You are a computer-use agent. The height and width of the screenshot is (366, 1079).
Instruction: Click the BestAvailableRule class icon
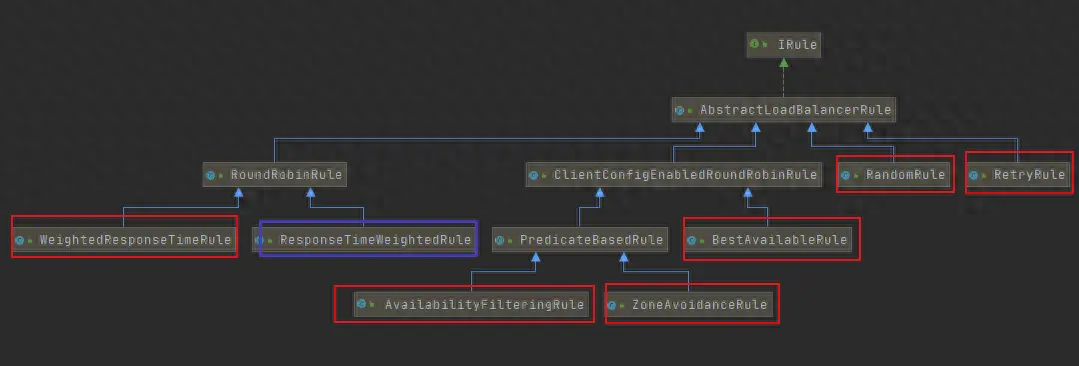[692, 241]
